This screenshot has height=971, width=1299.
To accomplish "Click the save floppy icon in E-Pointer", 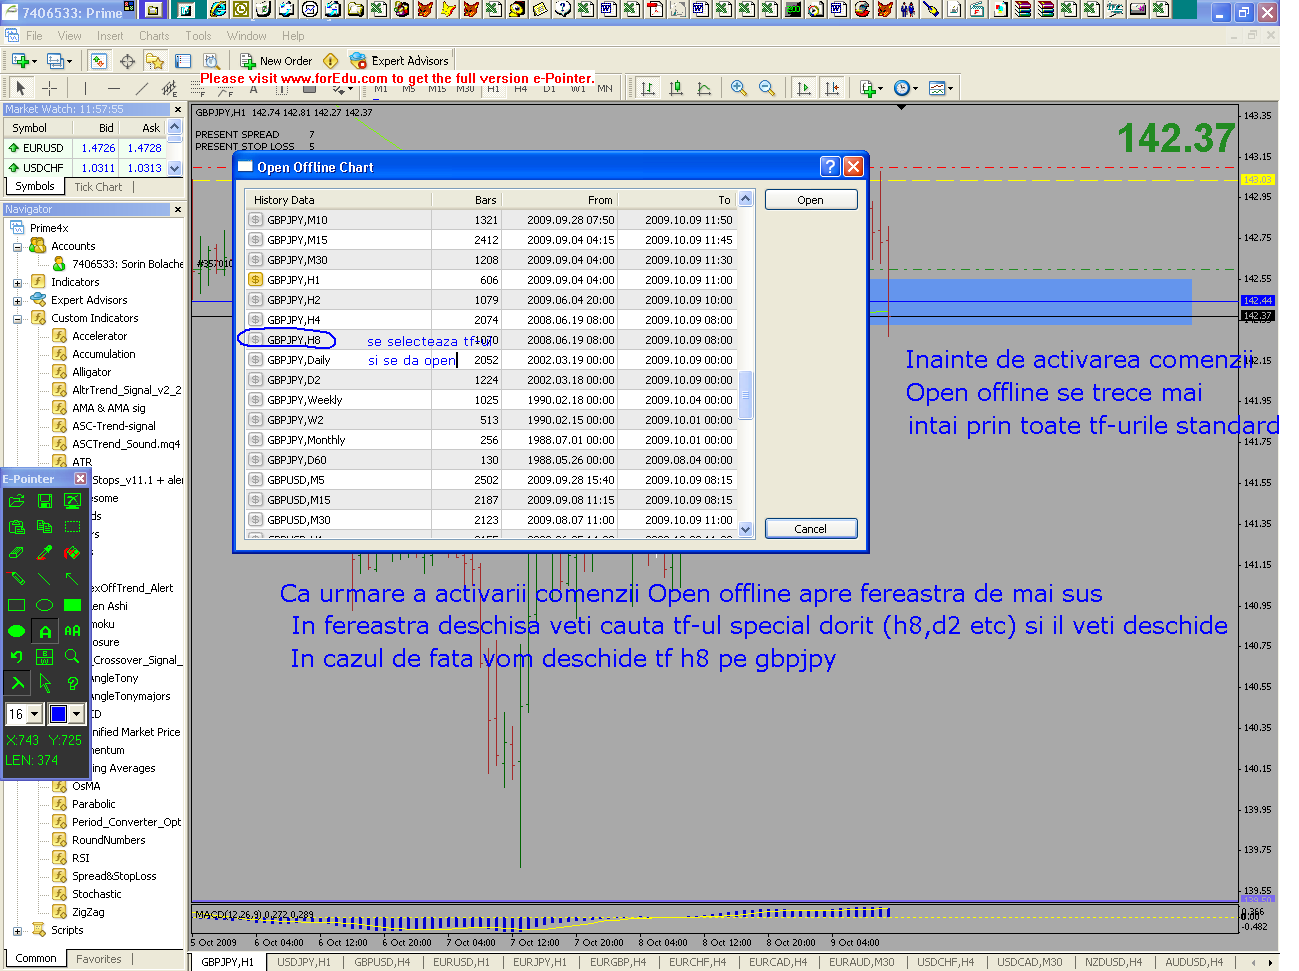I will (x=45, y=500).
